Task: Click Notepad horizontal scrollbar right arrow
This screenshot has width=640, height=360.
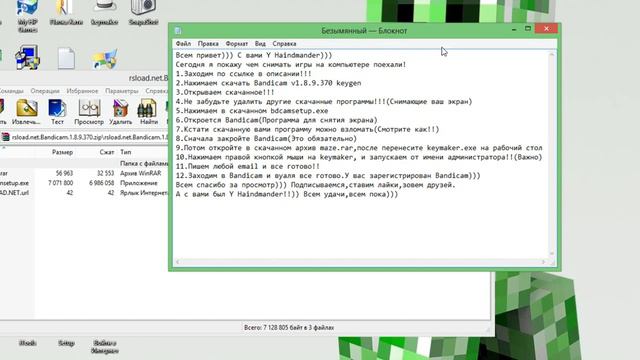Action: (x=544, y=262)
